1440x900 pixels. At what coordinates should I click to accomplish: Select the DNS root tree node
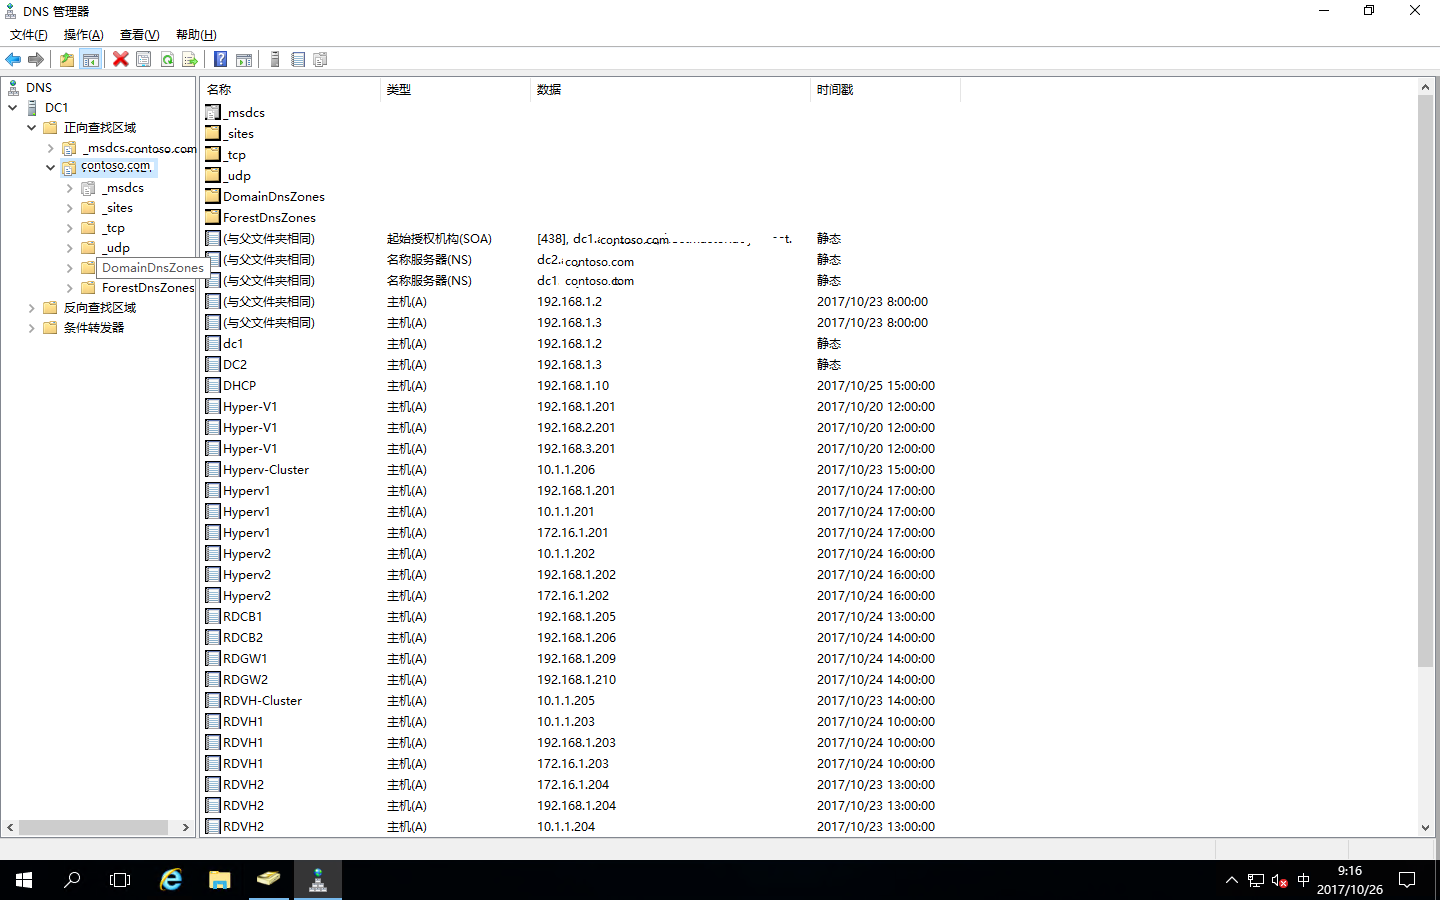point(39,88)
